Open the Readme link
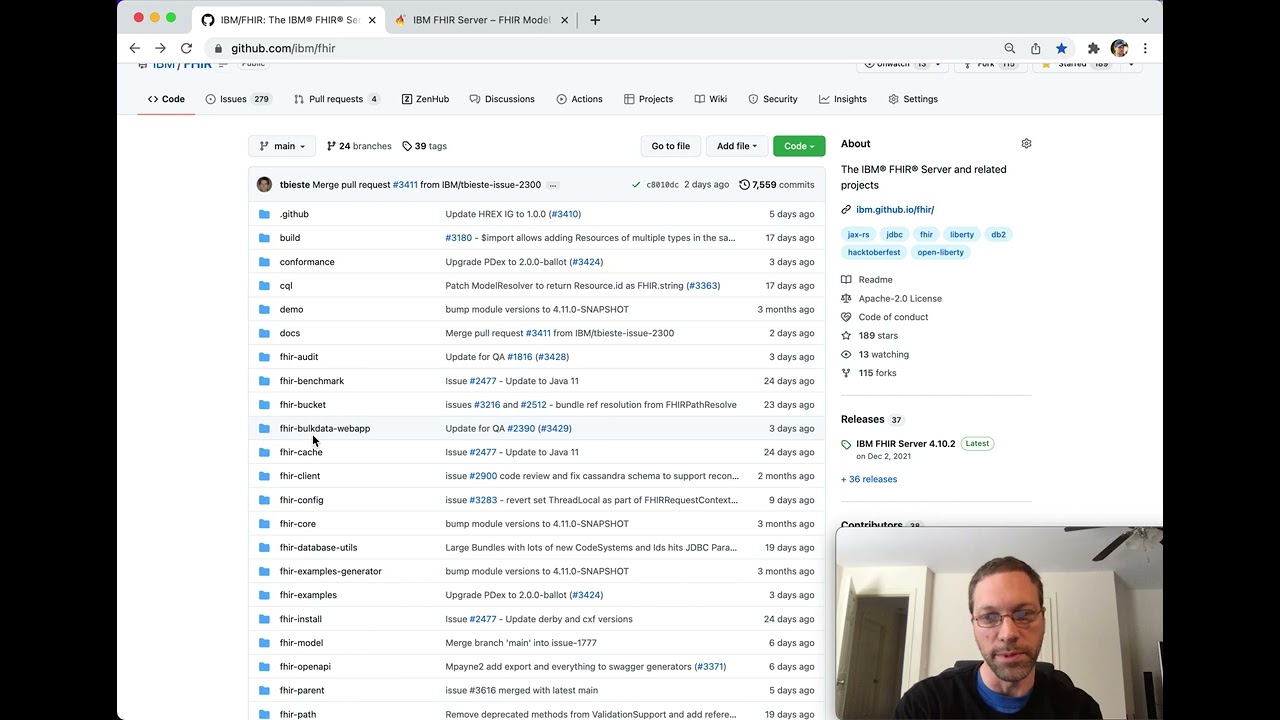Viewport: 1280px width, 720px height. point(875,280)
